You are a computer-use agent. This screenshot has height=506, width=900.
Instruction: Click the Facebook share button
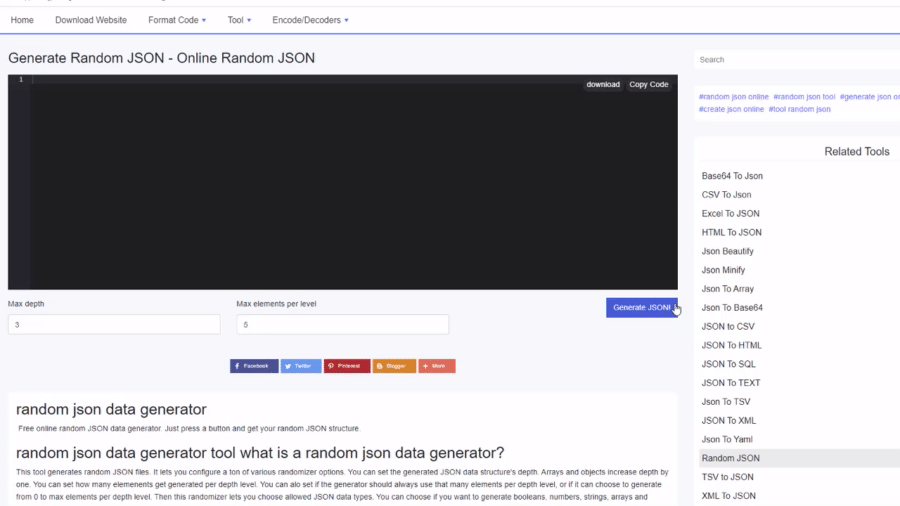(254, 366)
